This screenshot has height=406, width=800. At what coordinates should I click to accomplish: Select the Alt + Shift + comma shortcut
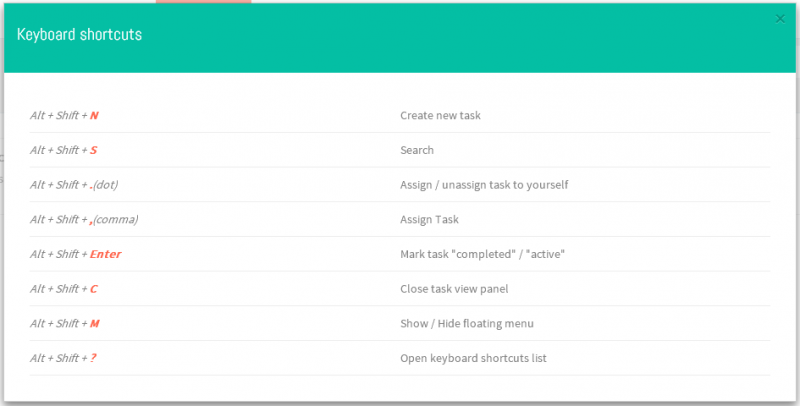tap(84, 219)
